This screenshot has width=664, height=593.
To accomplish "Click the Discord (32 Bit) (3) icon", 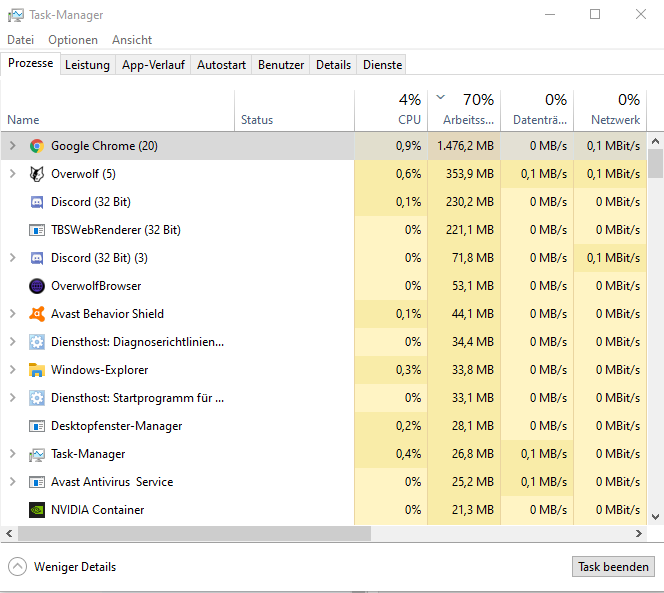I will pyautogui.click(x=37, y=258).
